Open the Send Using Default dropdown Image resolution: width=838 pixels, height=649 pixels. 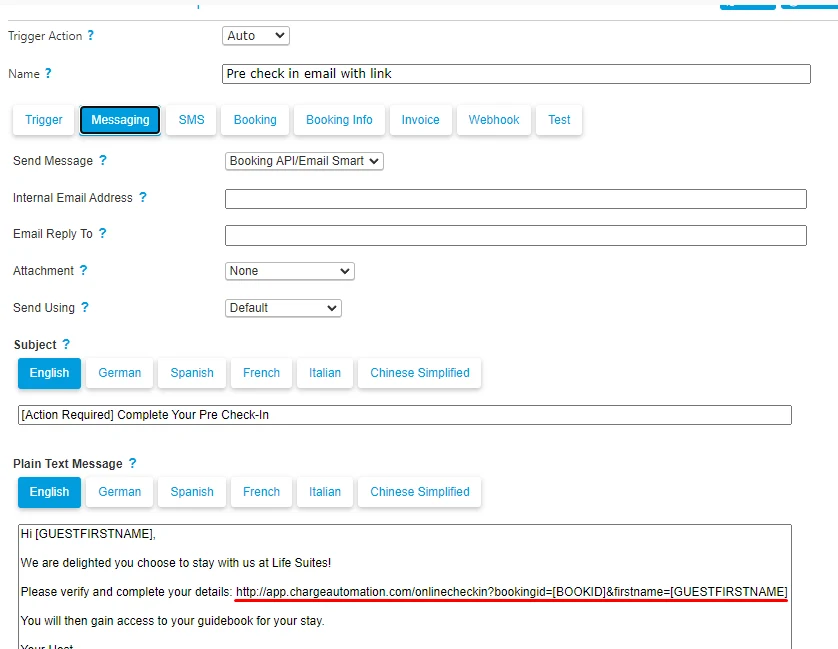coord(283,308)
